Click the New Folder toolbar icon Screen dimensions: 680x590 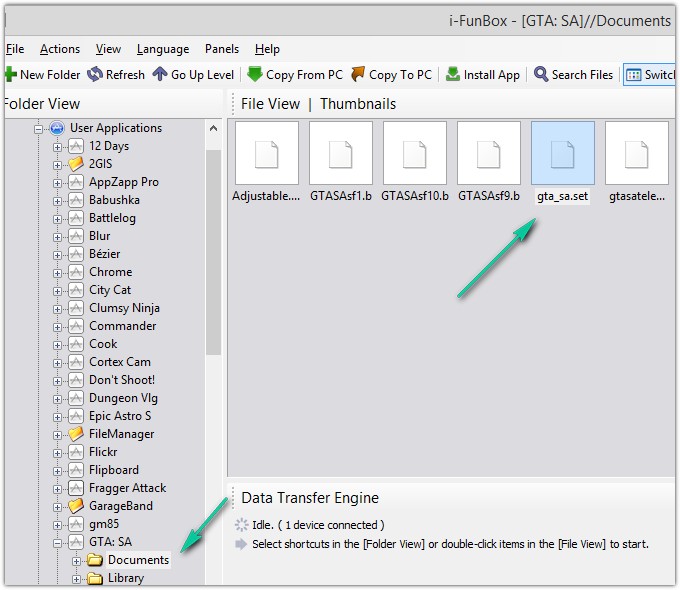(x=10, y=75)
